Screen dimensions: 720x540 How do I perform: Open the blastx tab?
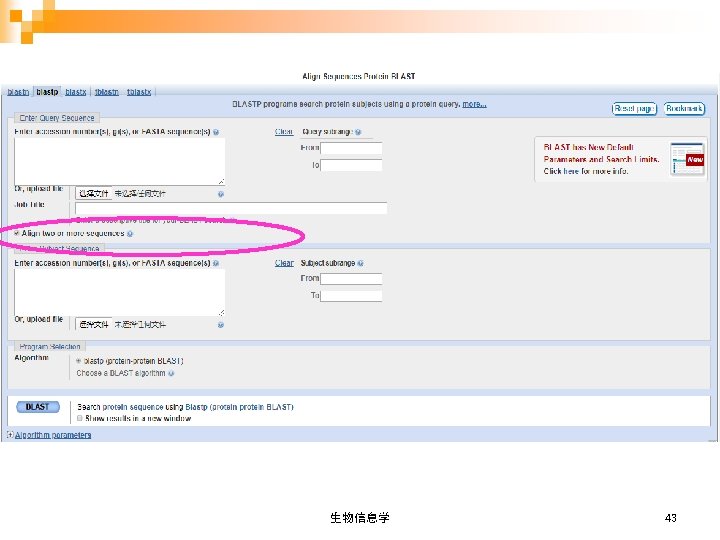click(x=76, y=92)
